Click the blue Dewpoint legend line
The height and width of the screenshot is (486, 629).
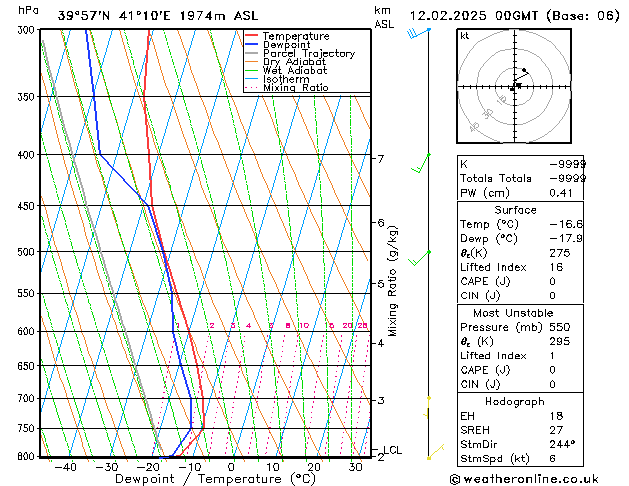[251, 45]
